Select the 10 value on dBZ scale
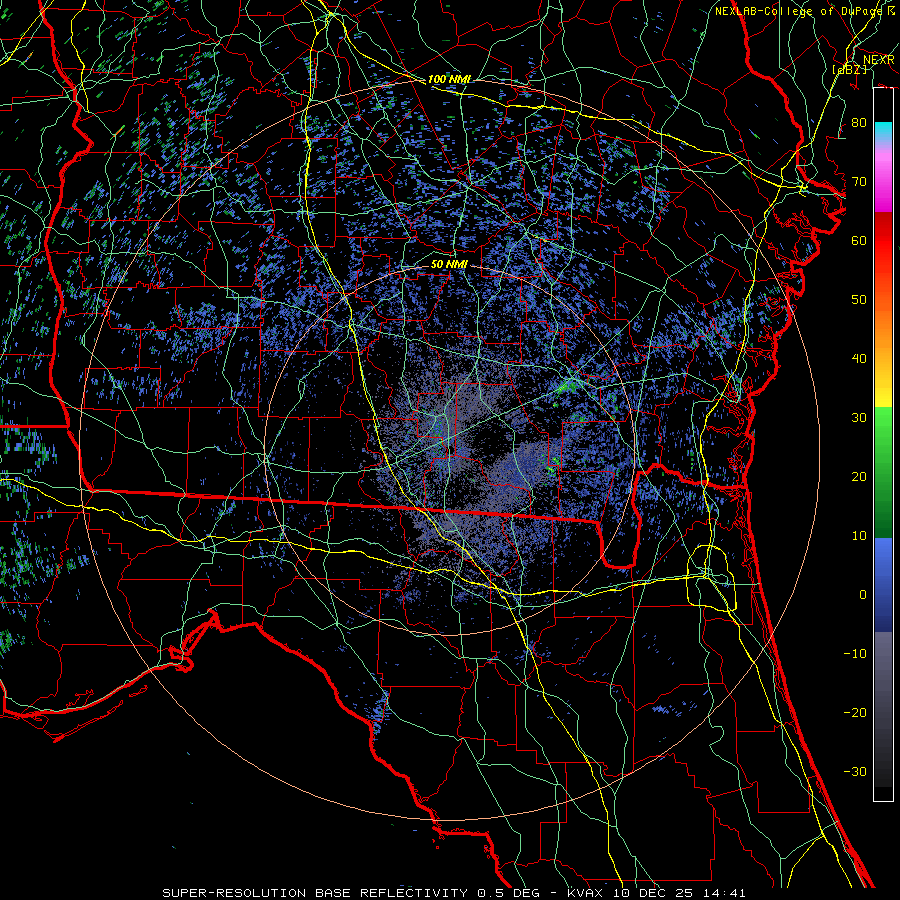 click(x=859, y=536)
